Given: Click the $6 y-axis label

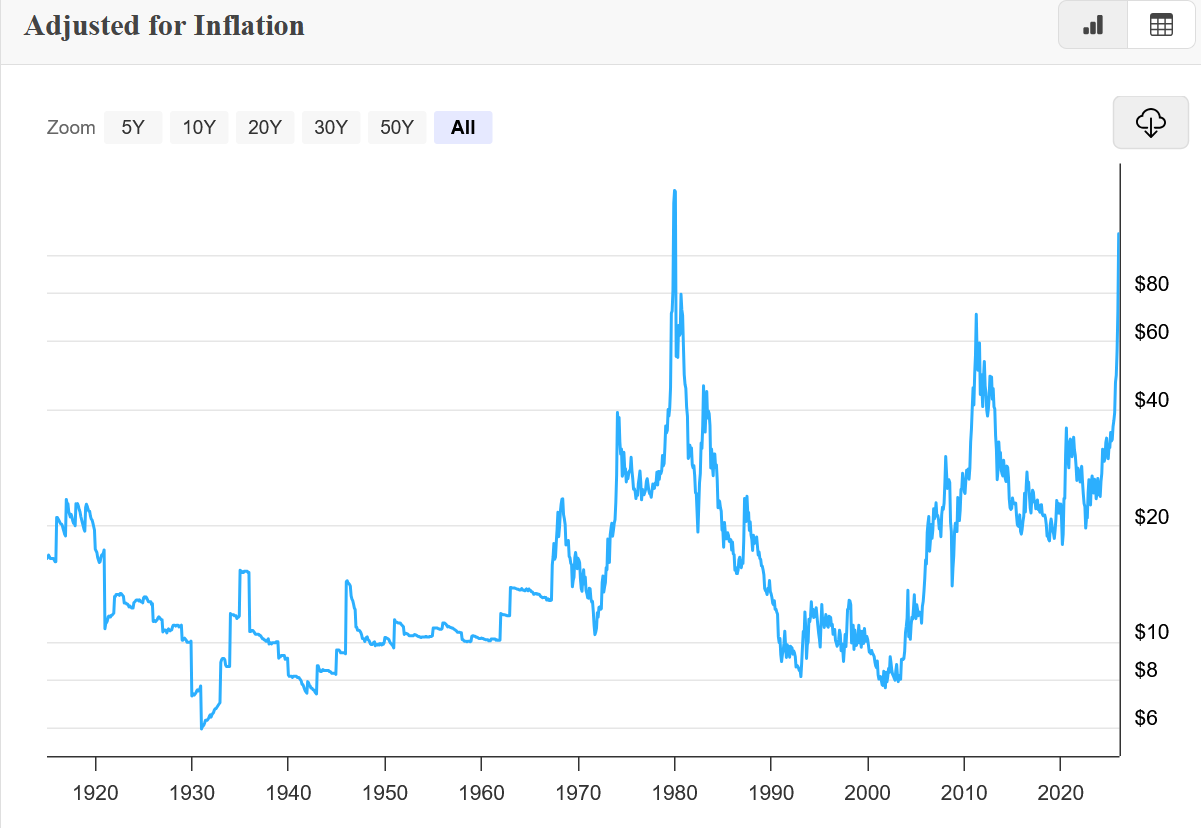Looking at the screenshot, I should coord(1146,718).
